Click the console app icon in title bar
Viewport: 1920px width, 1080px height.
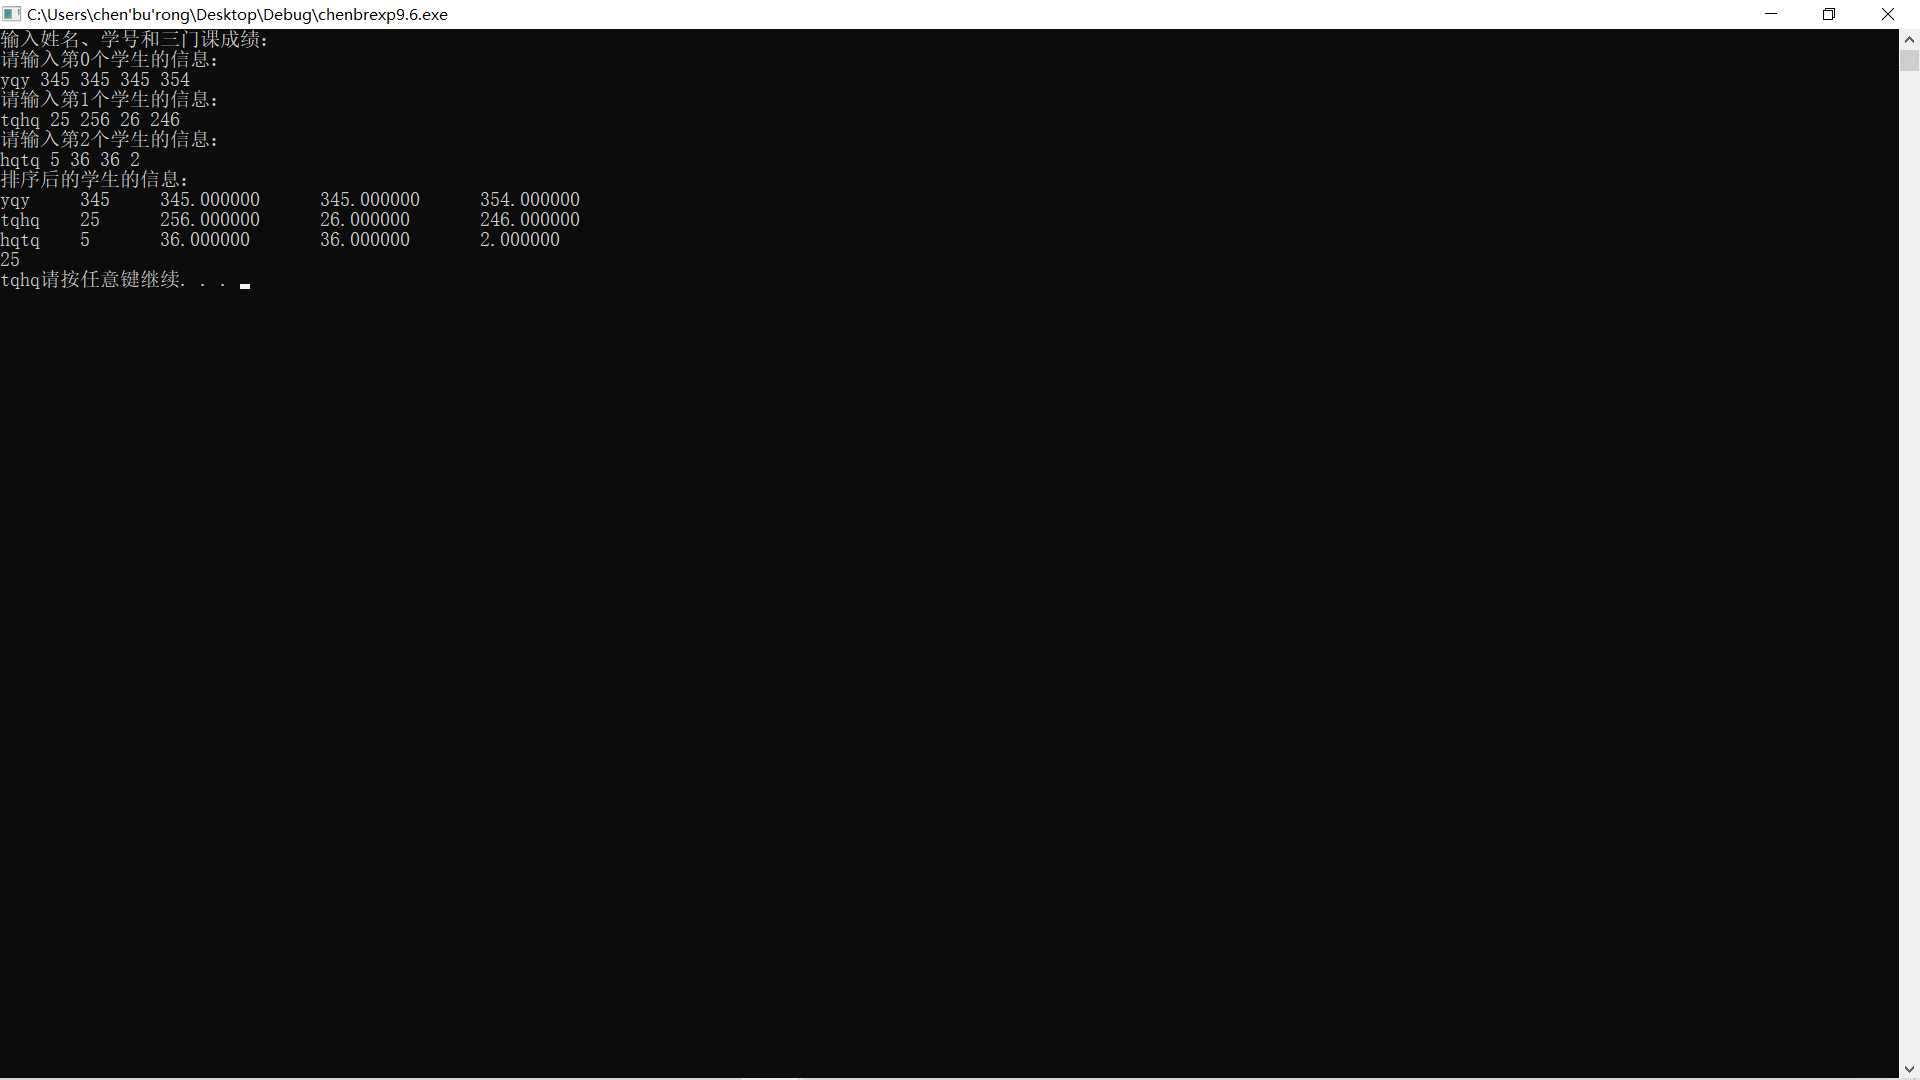(12, 14)
